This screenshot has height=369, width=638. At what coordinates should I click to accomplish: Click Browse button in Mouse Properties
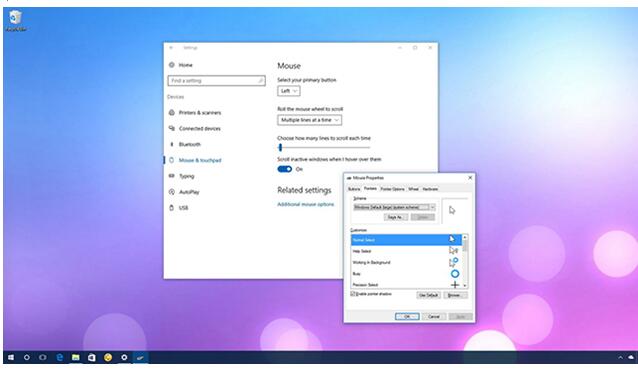click(455, 295)
